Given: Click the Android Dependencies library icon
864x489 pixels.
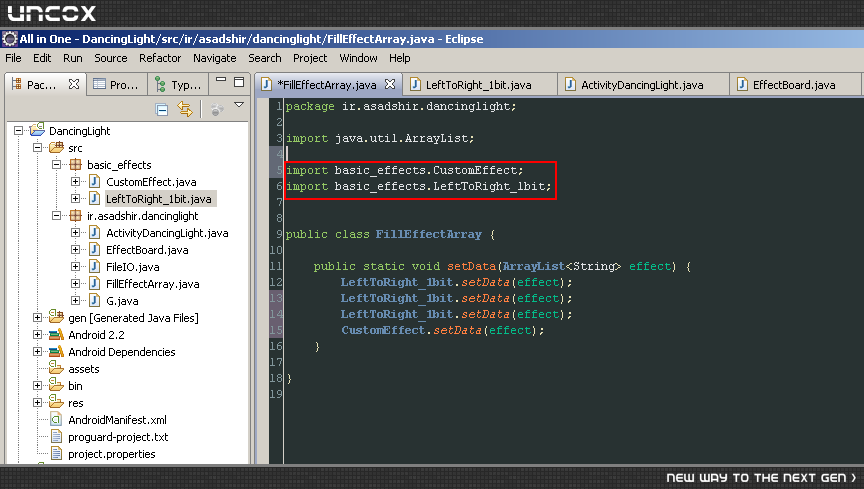Looking at the screenshot, I should coord(56,352).
